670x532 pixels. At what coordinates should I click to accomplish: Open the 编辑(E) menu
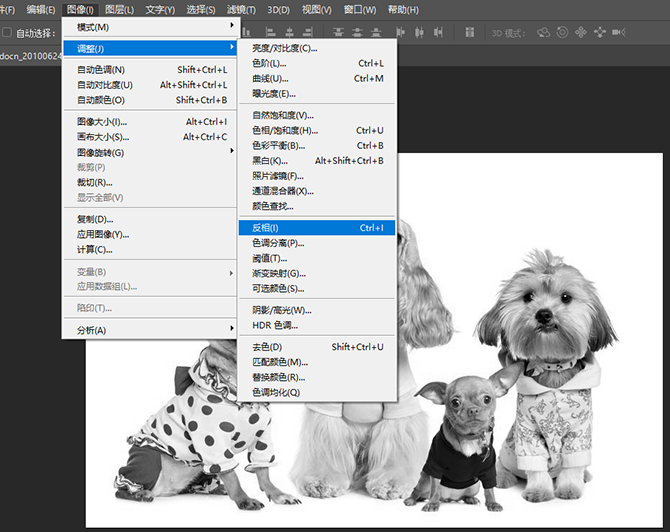(x=41, y=9)
